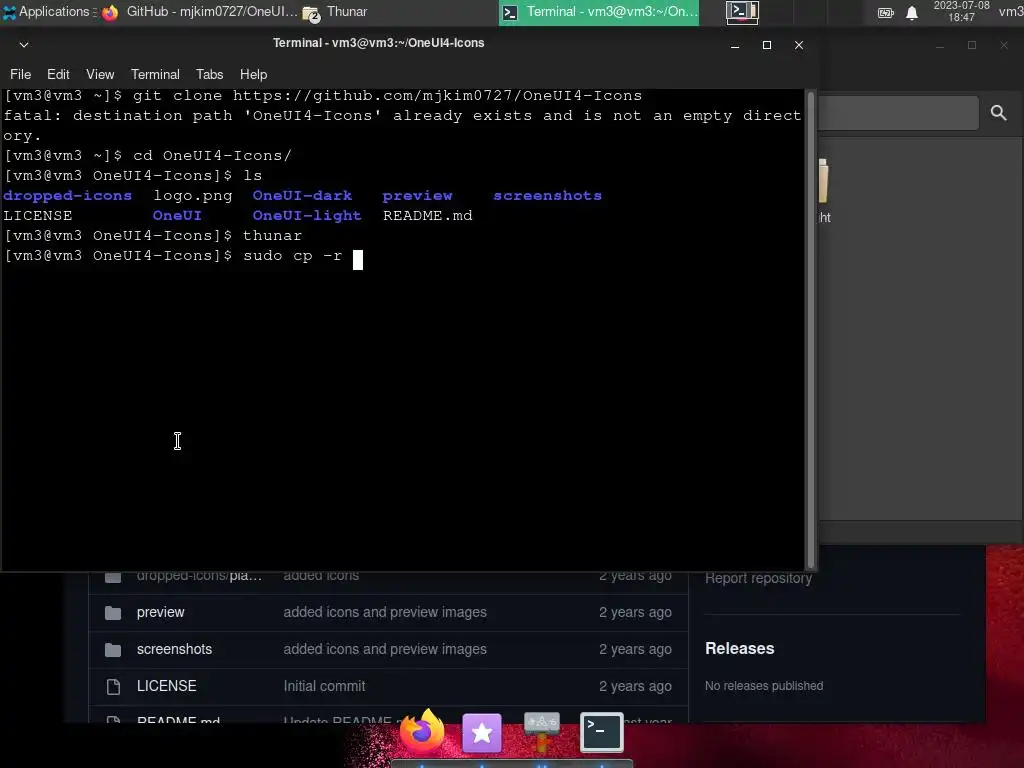Click 'screenshots' in the terminal ls output
Viewport: 1024px width, 768px height.
[547, 196]
